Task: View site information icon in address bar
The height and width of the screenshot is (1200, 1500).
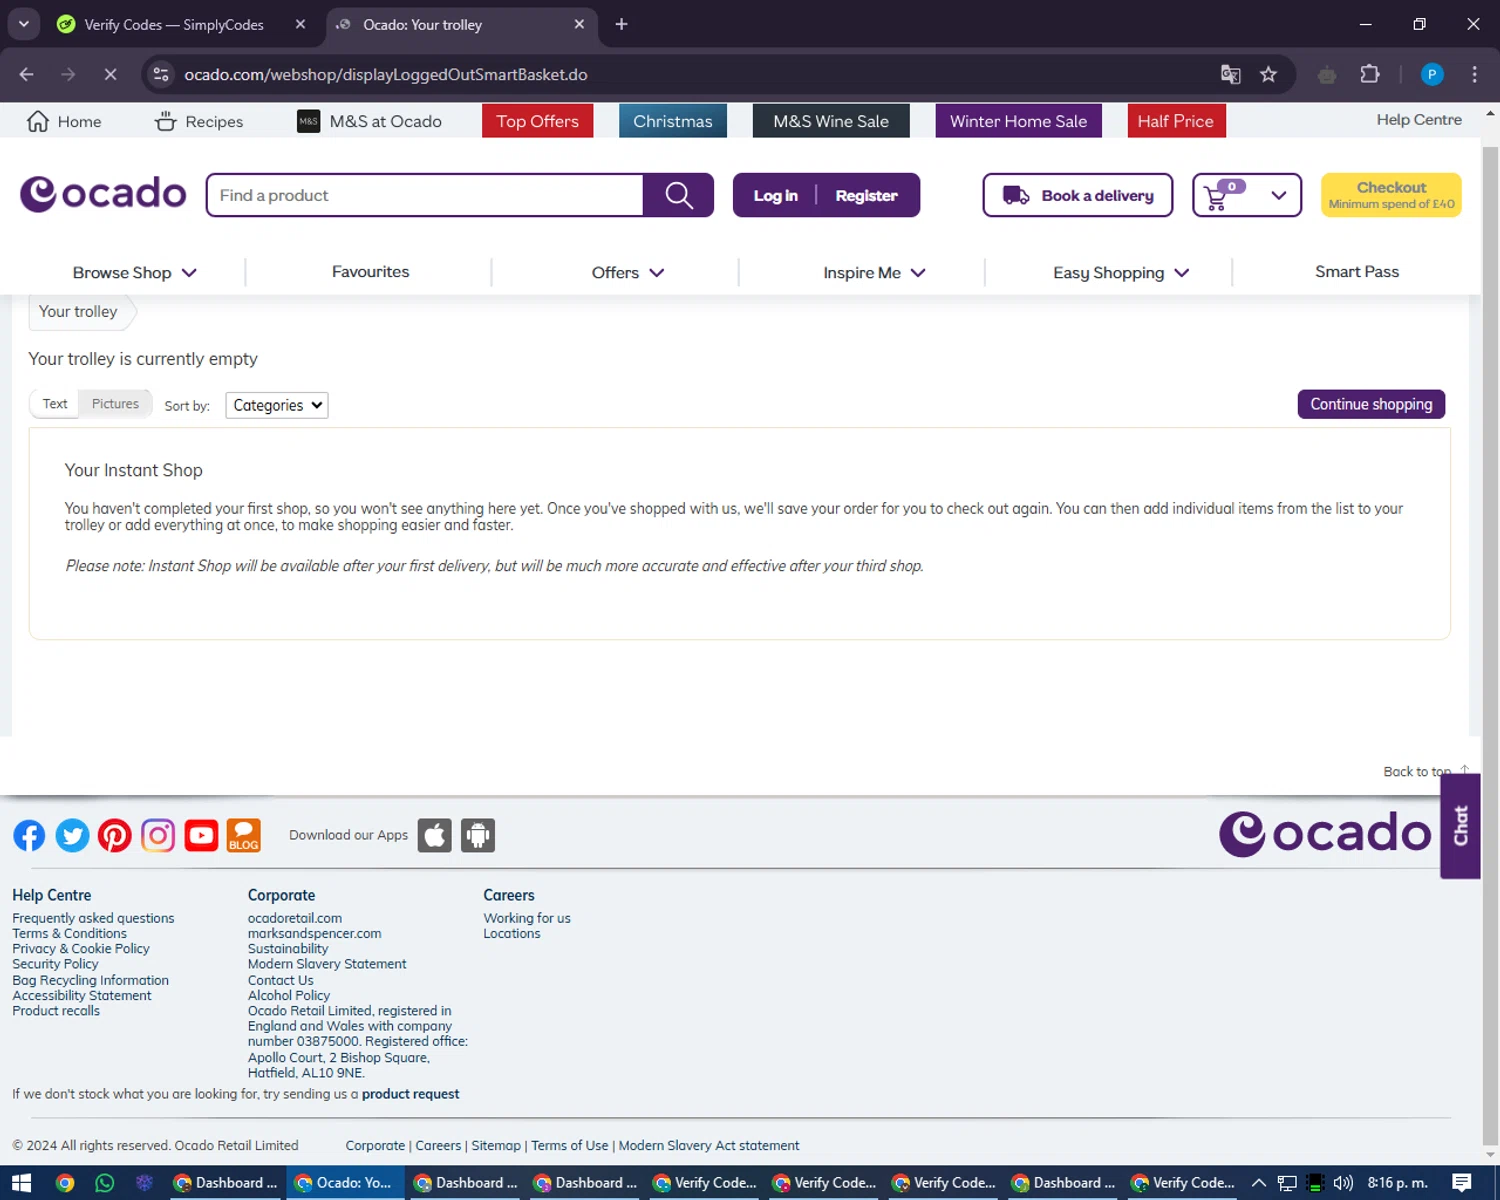Action: click(x=161, y=74)
